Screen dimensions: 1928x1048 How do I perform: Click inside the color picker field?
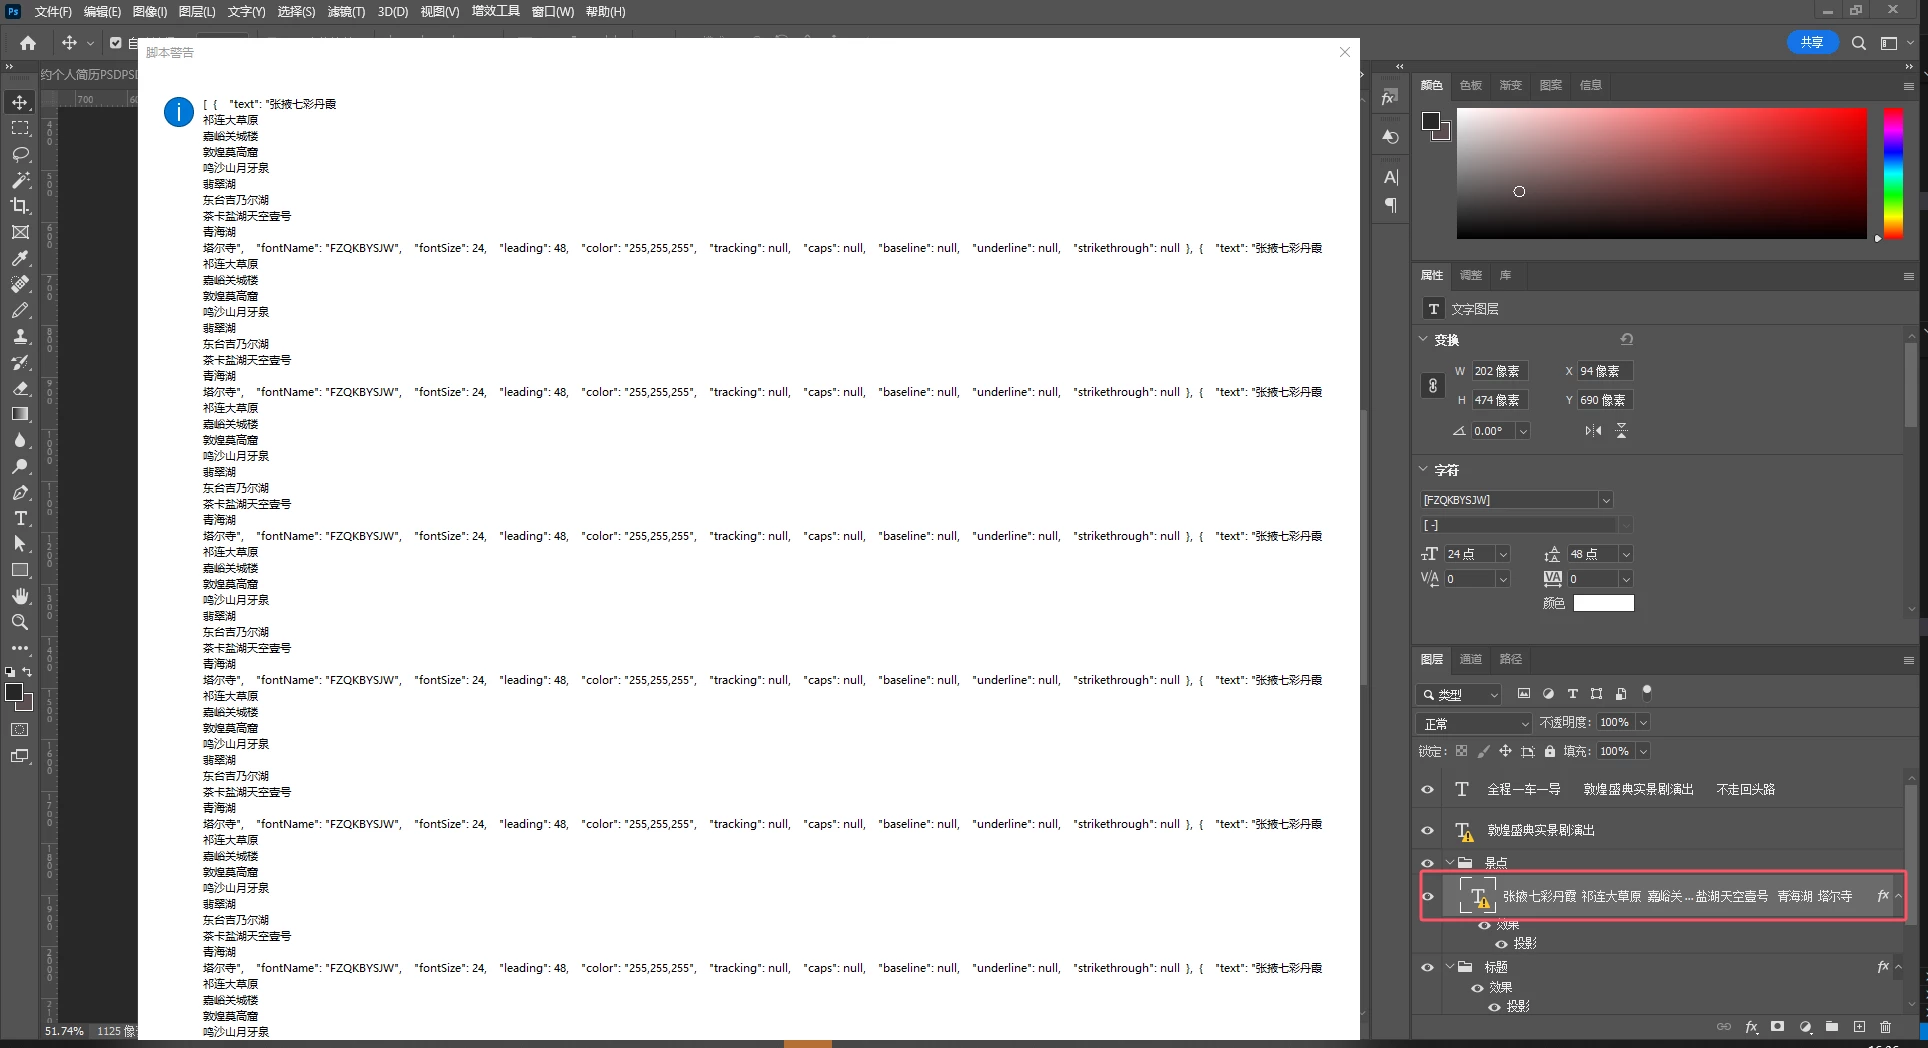tap(1661, 173)
